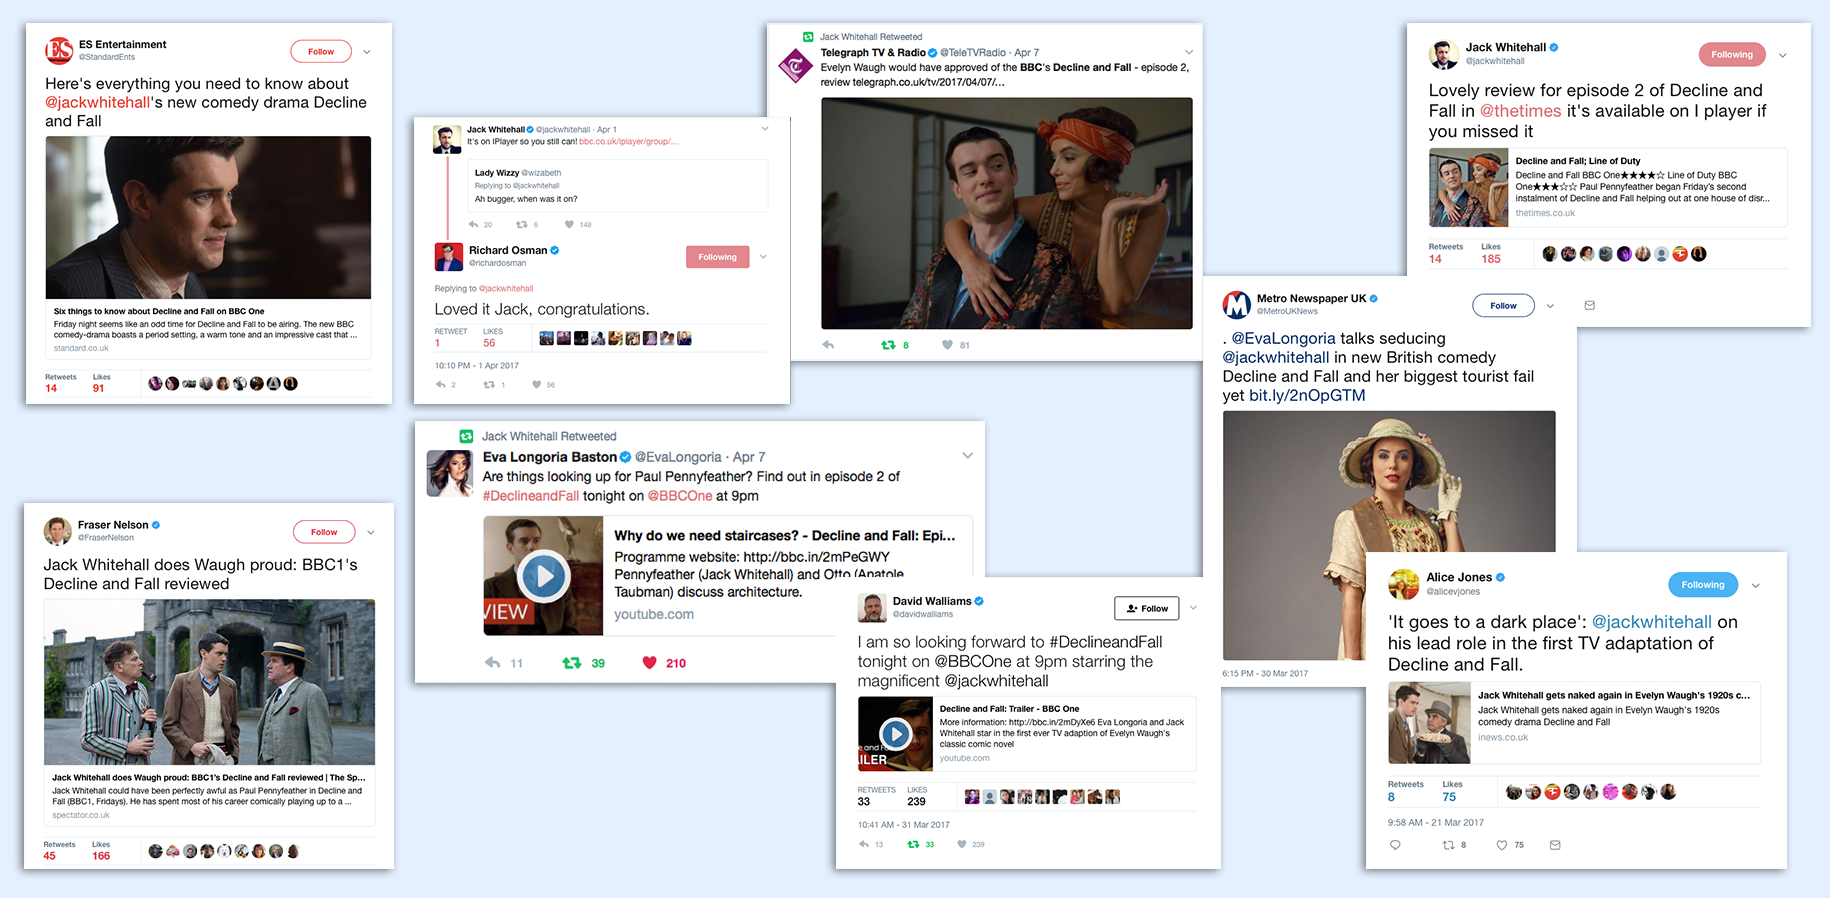
Task: Toggle Following button on Jack Whitehall tweet
Action: pyautogui.click(x=1732, y=55)
